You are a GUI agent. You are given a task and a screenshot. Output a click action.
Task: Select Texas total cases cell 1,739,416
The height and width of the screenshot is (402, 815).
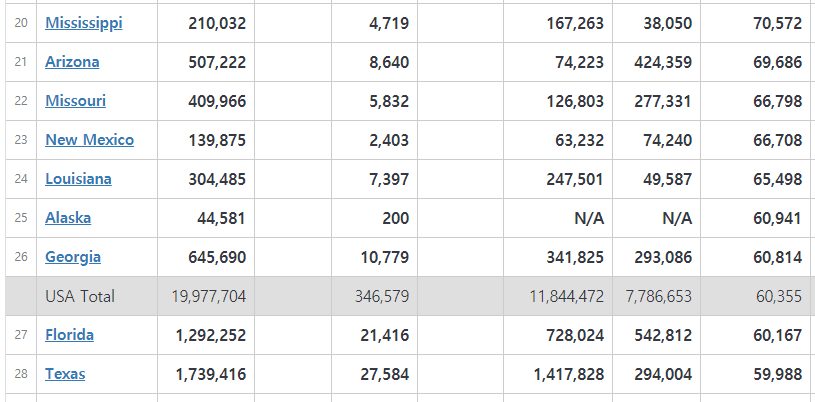(210, 374)
